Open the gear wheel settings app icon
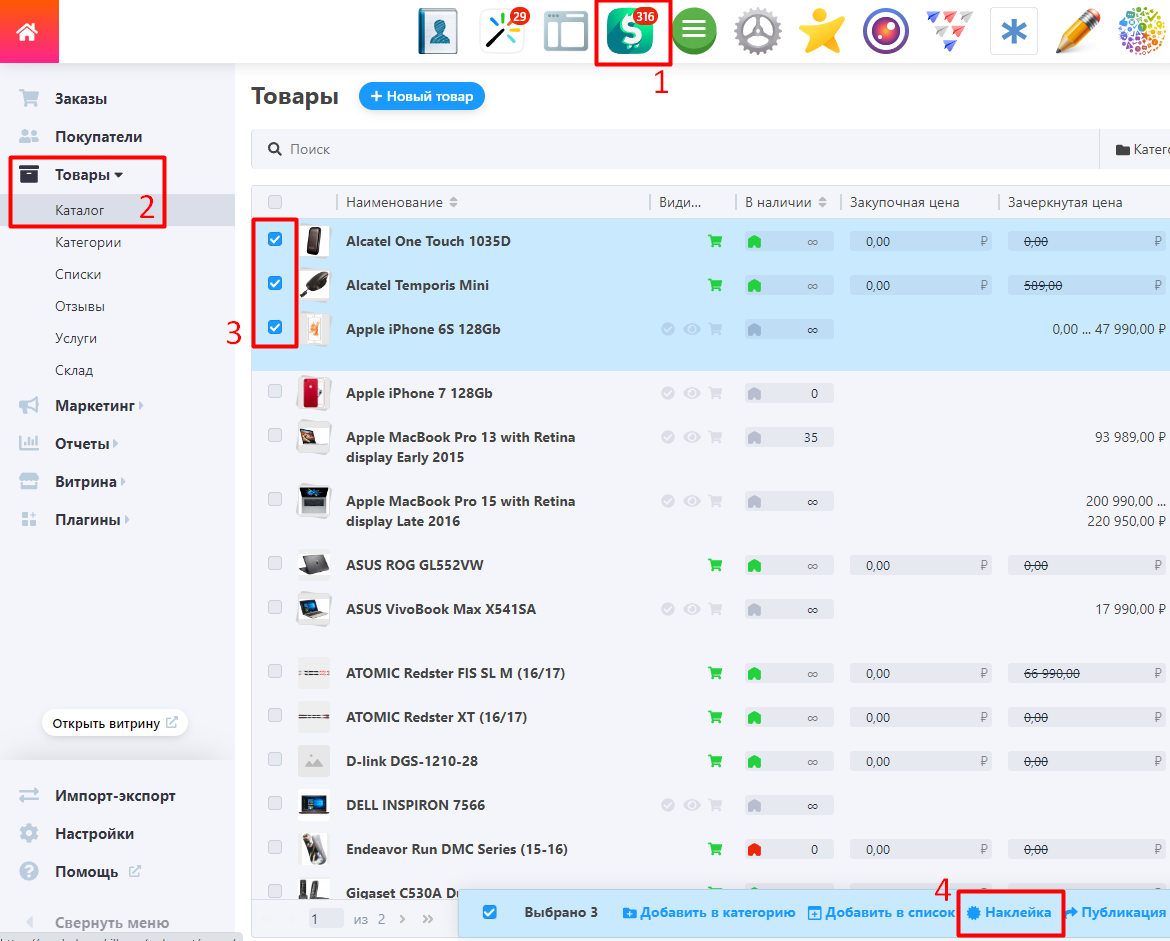The height and width of the screenshot is (941, 1170). pos(758,32)
